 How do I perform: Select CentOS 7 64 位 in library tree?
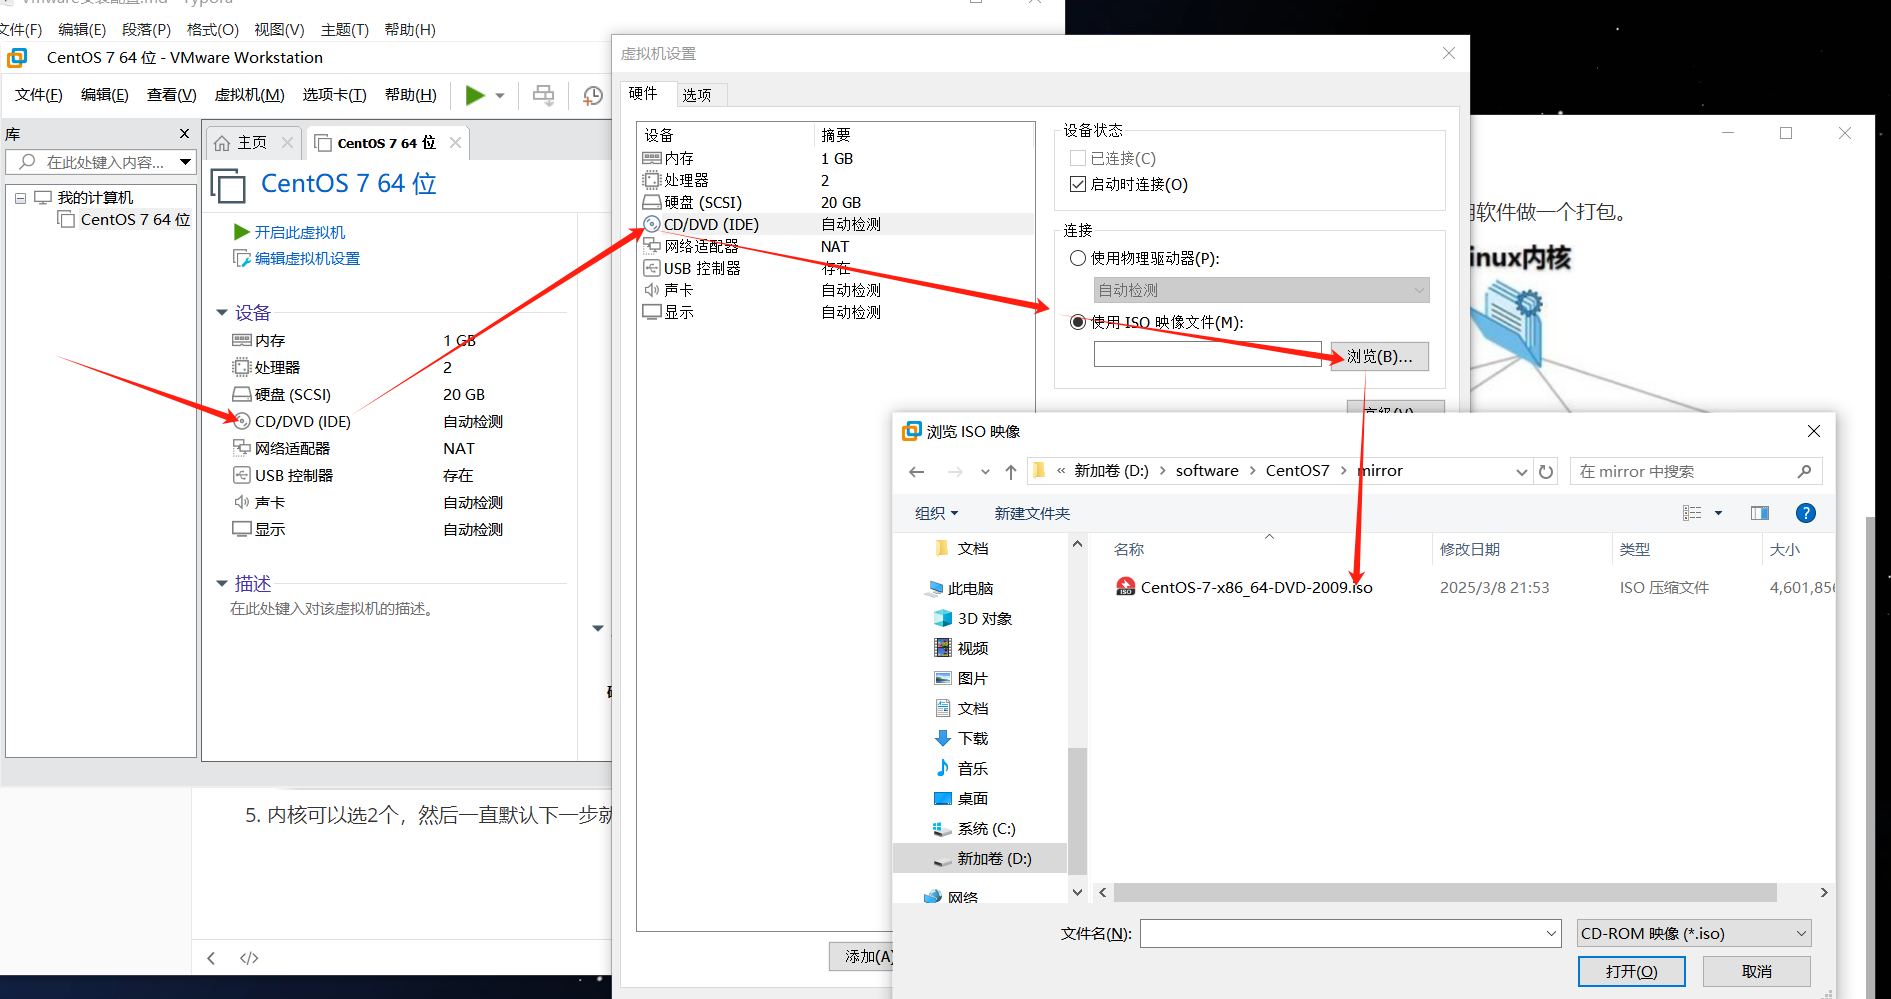click(x=135, y=220)
